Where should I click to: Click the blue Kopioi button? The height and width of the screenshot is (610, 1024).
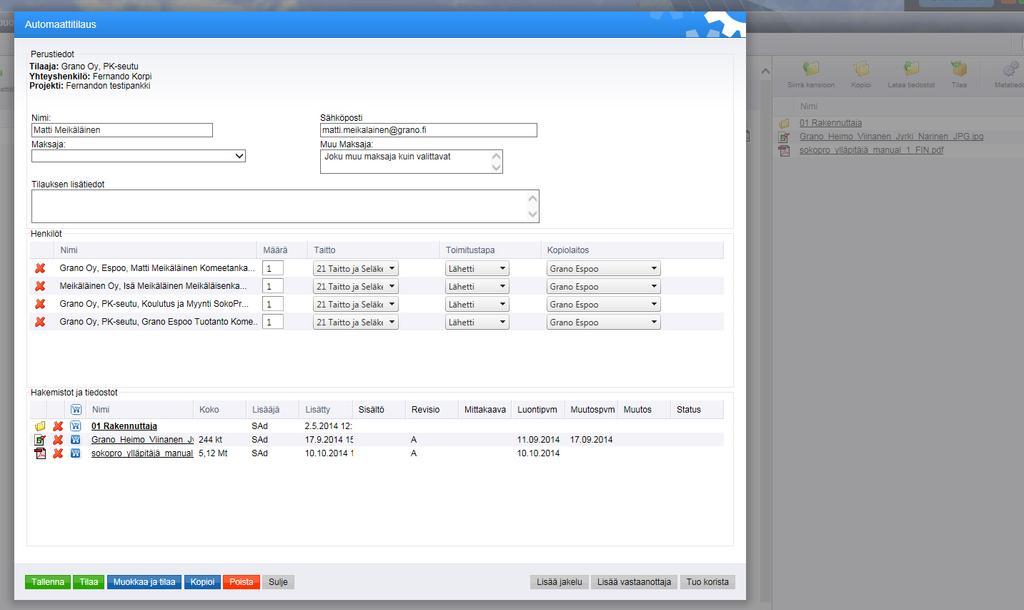pos(202,582)
